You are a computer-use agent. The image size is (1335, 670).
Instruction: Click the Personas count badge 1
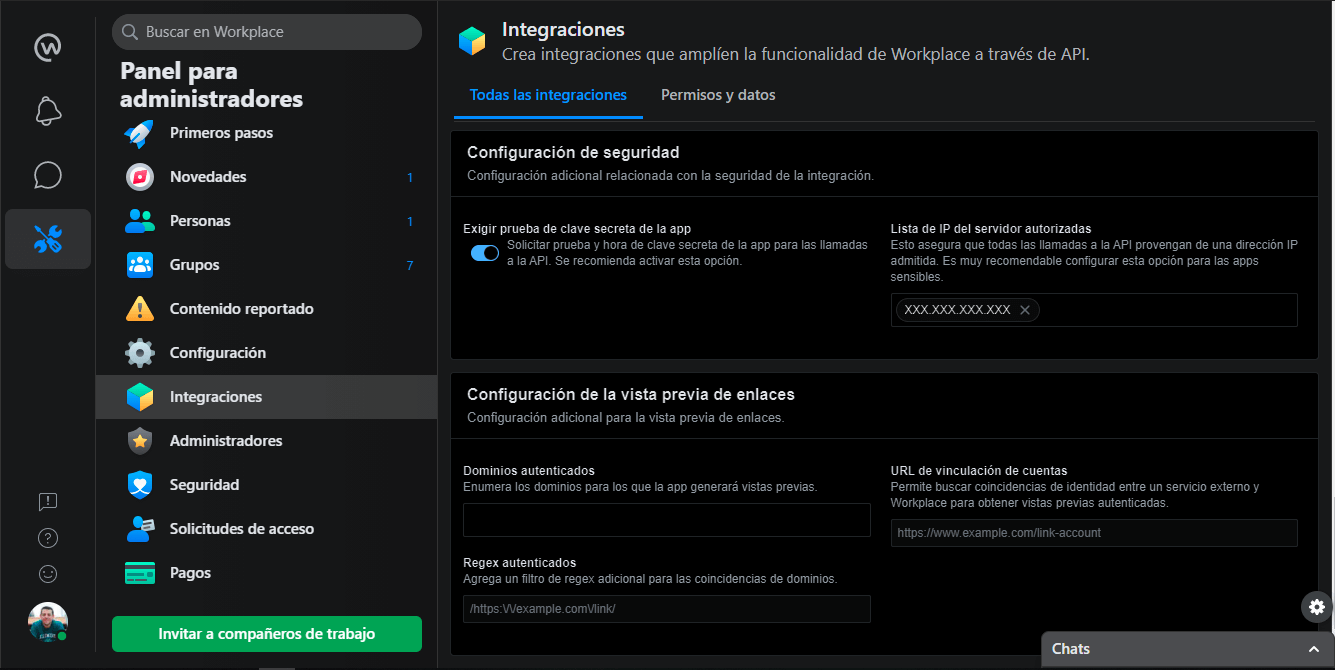[x=410, y=221]
